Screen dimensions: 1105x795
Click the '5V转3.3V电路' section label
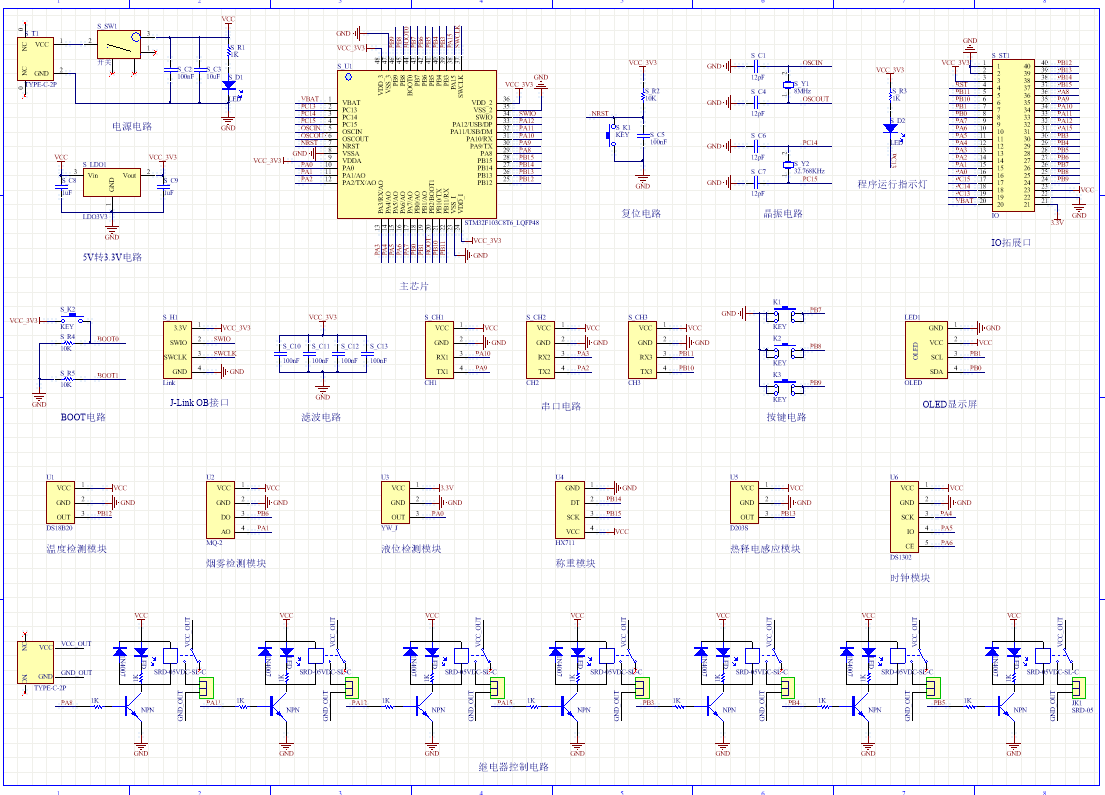point(112,257)
